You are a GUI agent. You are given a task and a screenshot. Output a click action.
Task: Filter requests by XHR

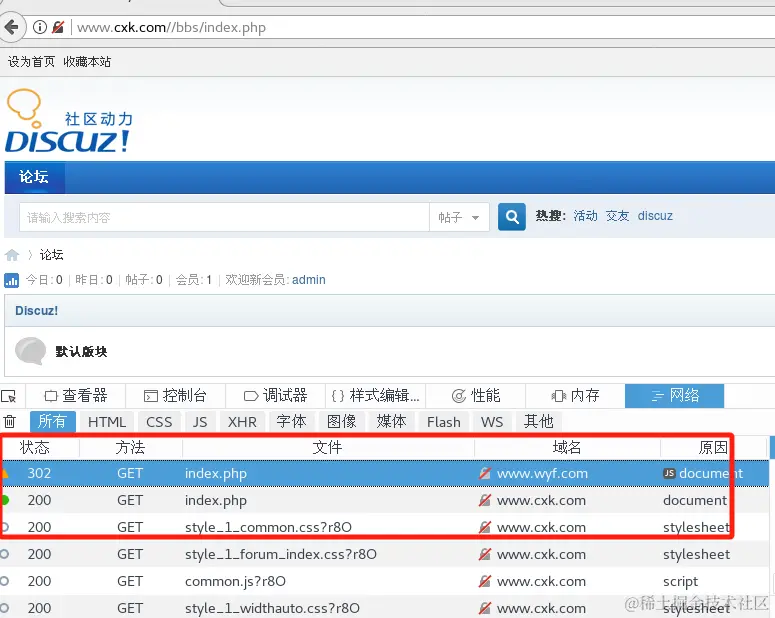pyautogui.click(x=242, y=422)
